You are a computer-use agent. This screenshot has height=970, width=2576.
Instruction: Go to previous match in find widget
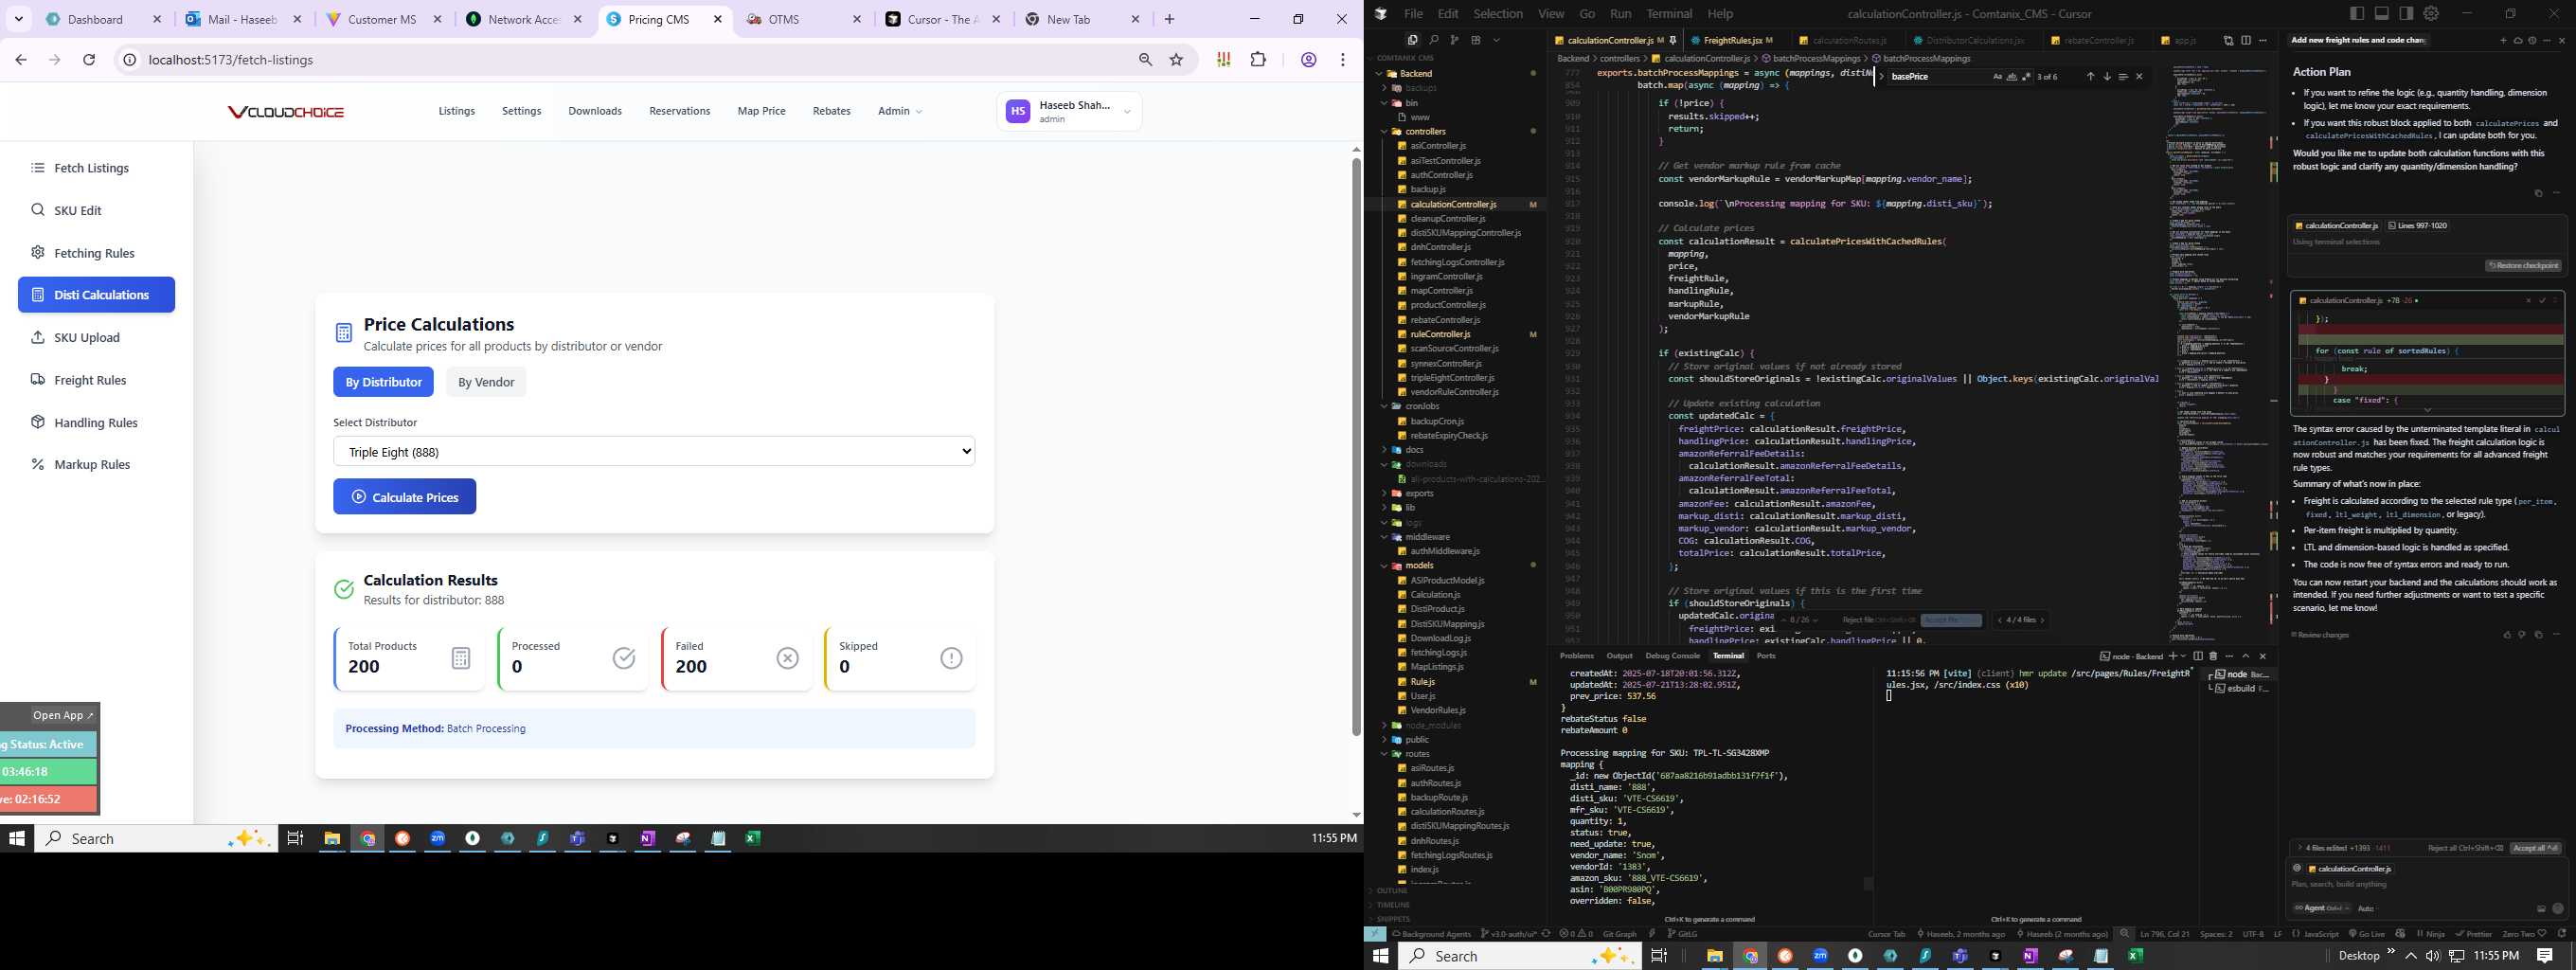pyautogui.click(x=2089, y=77)
